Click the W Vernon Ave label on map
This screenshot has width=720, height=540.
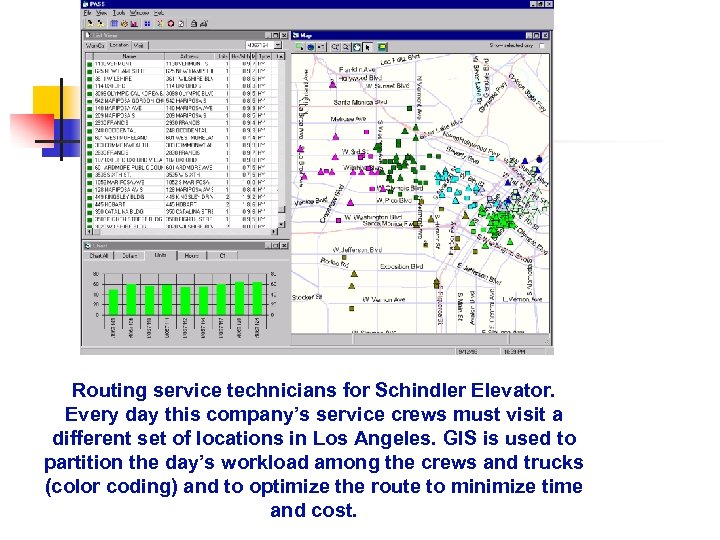[384, 299]
